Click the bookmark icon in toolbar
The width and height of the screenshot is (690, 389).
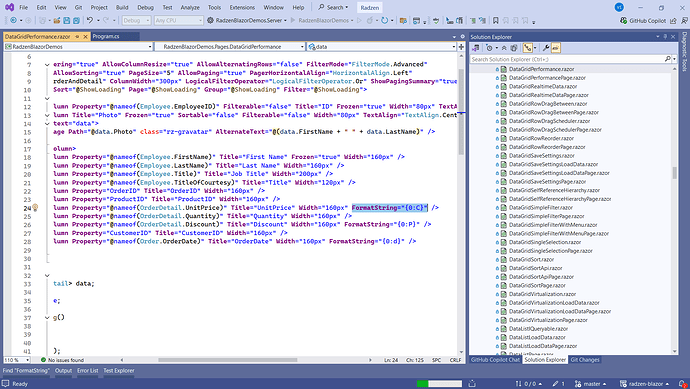495,20
